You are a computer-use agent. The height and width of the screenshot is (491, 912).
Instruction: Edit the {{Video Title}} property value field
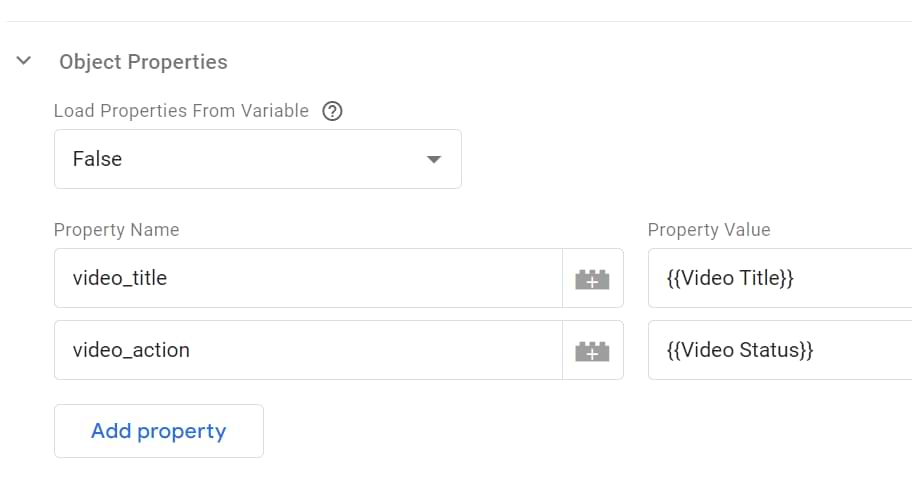780,278
